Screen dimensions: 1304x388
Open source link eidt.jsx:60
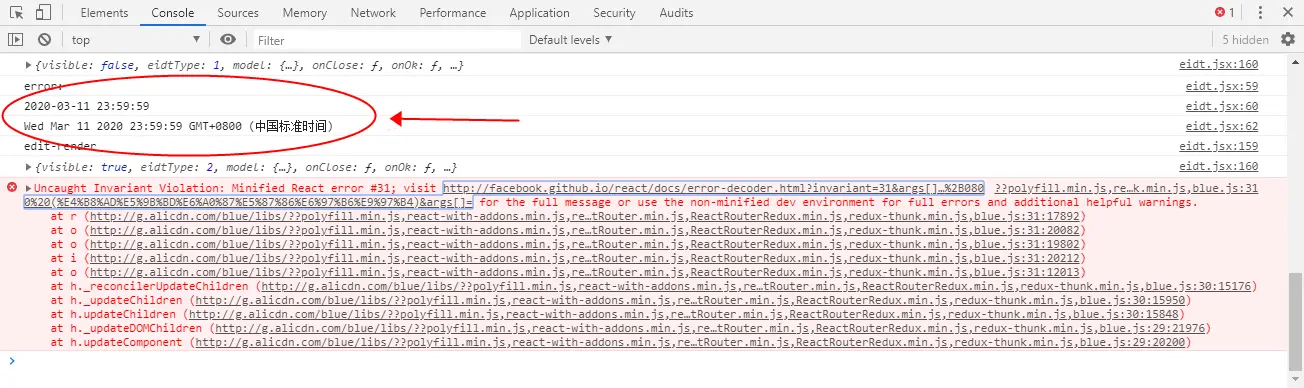tap(1222, 106)
